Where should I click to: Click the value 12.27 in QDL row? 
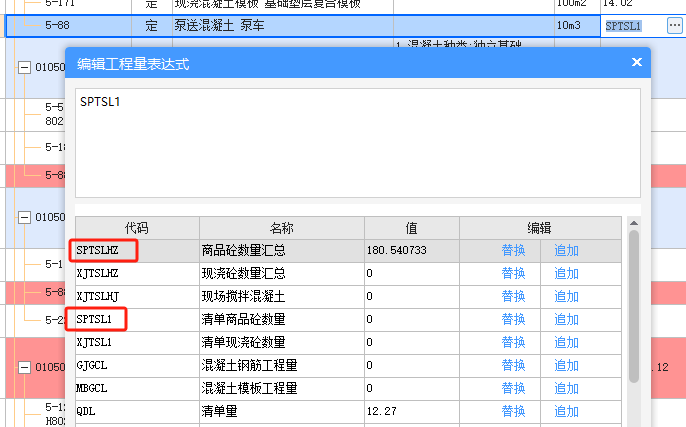(382, 411)
